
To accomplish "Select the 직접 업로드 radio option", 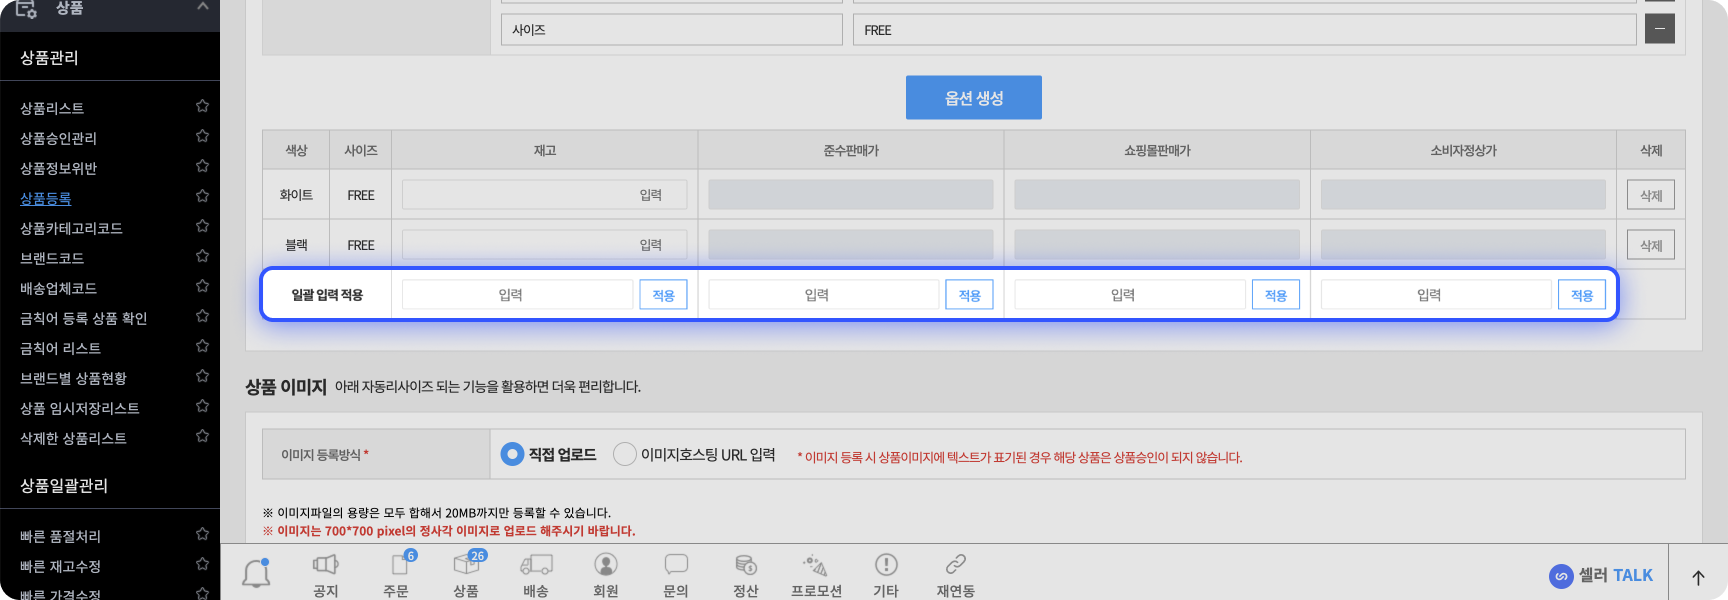I will point(512,454).
